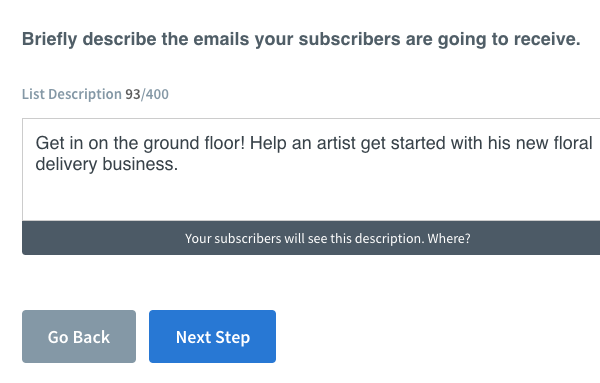
Task: Open the "Where?" link in the info bar
Action: click(449, 238)
